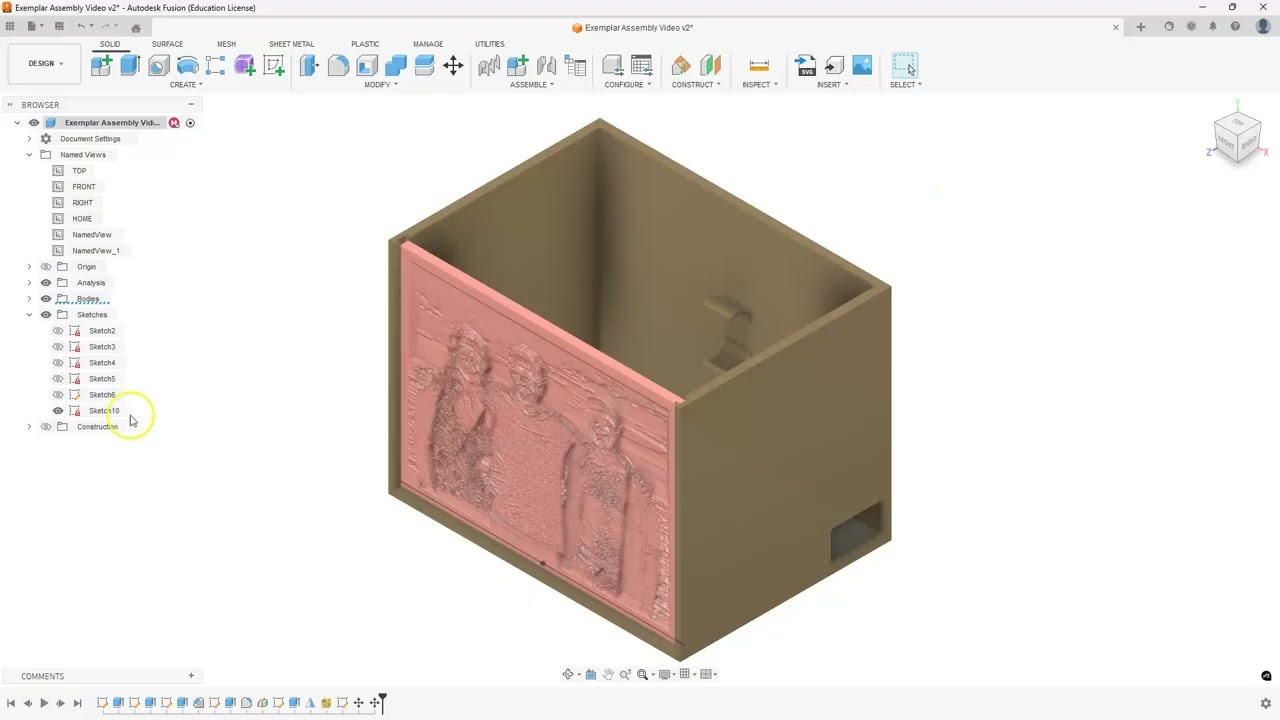
Task: Select the Joint tool in Assemble
Action: 546,66
